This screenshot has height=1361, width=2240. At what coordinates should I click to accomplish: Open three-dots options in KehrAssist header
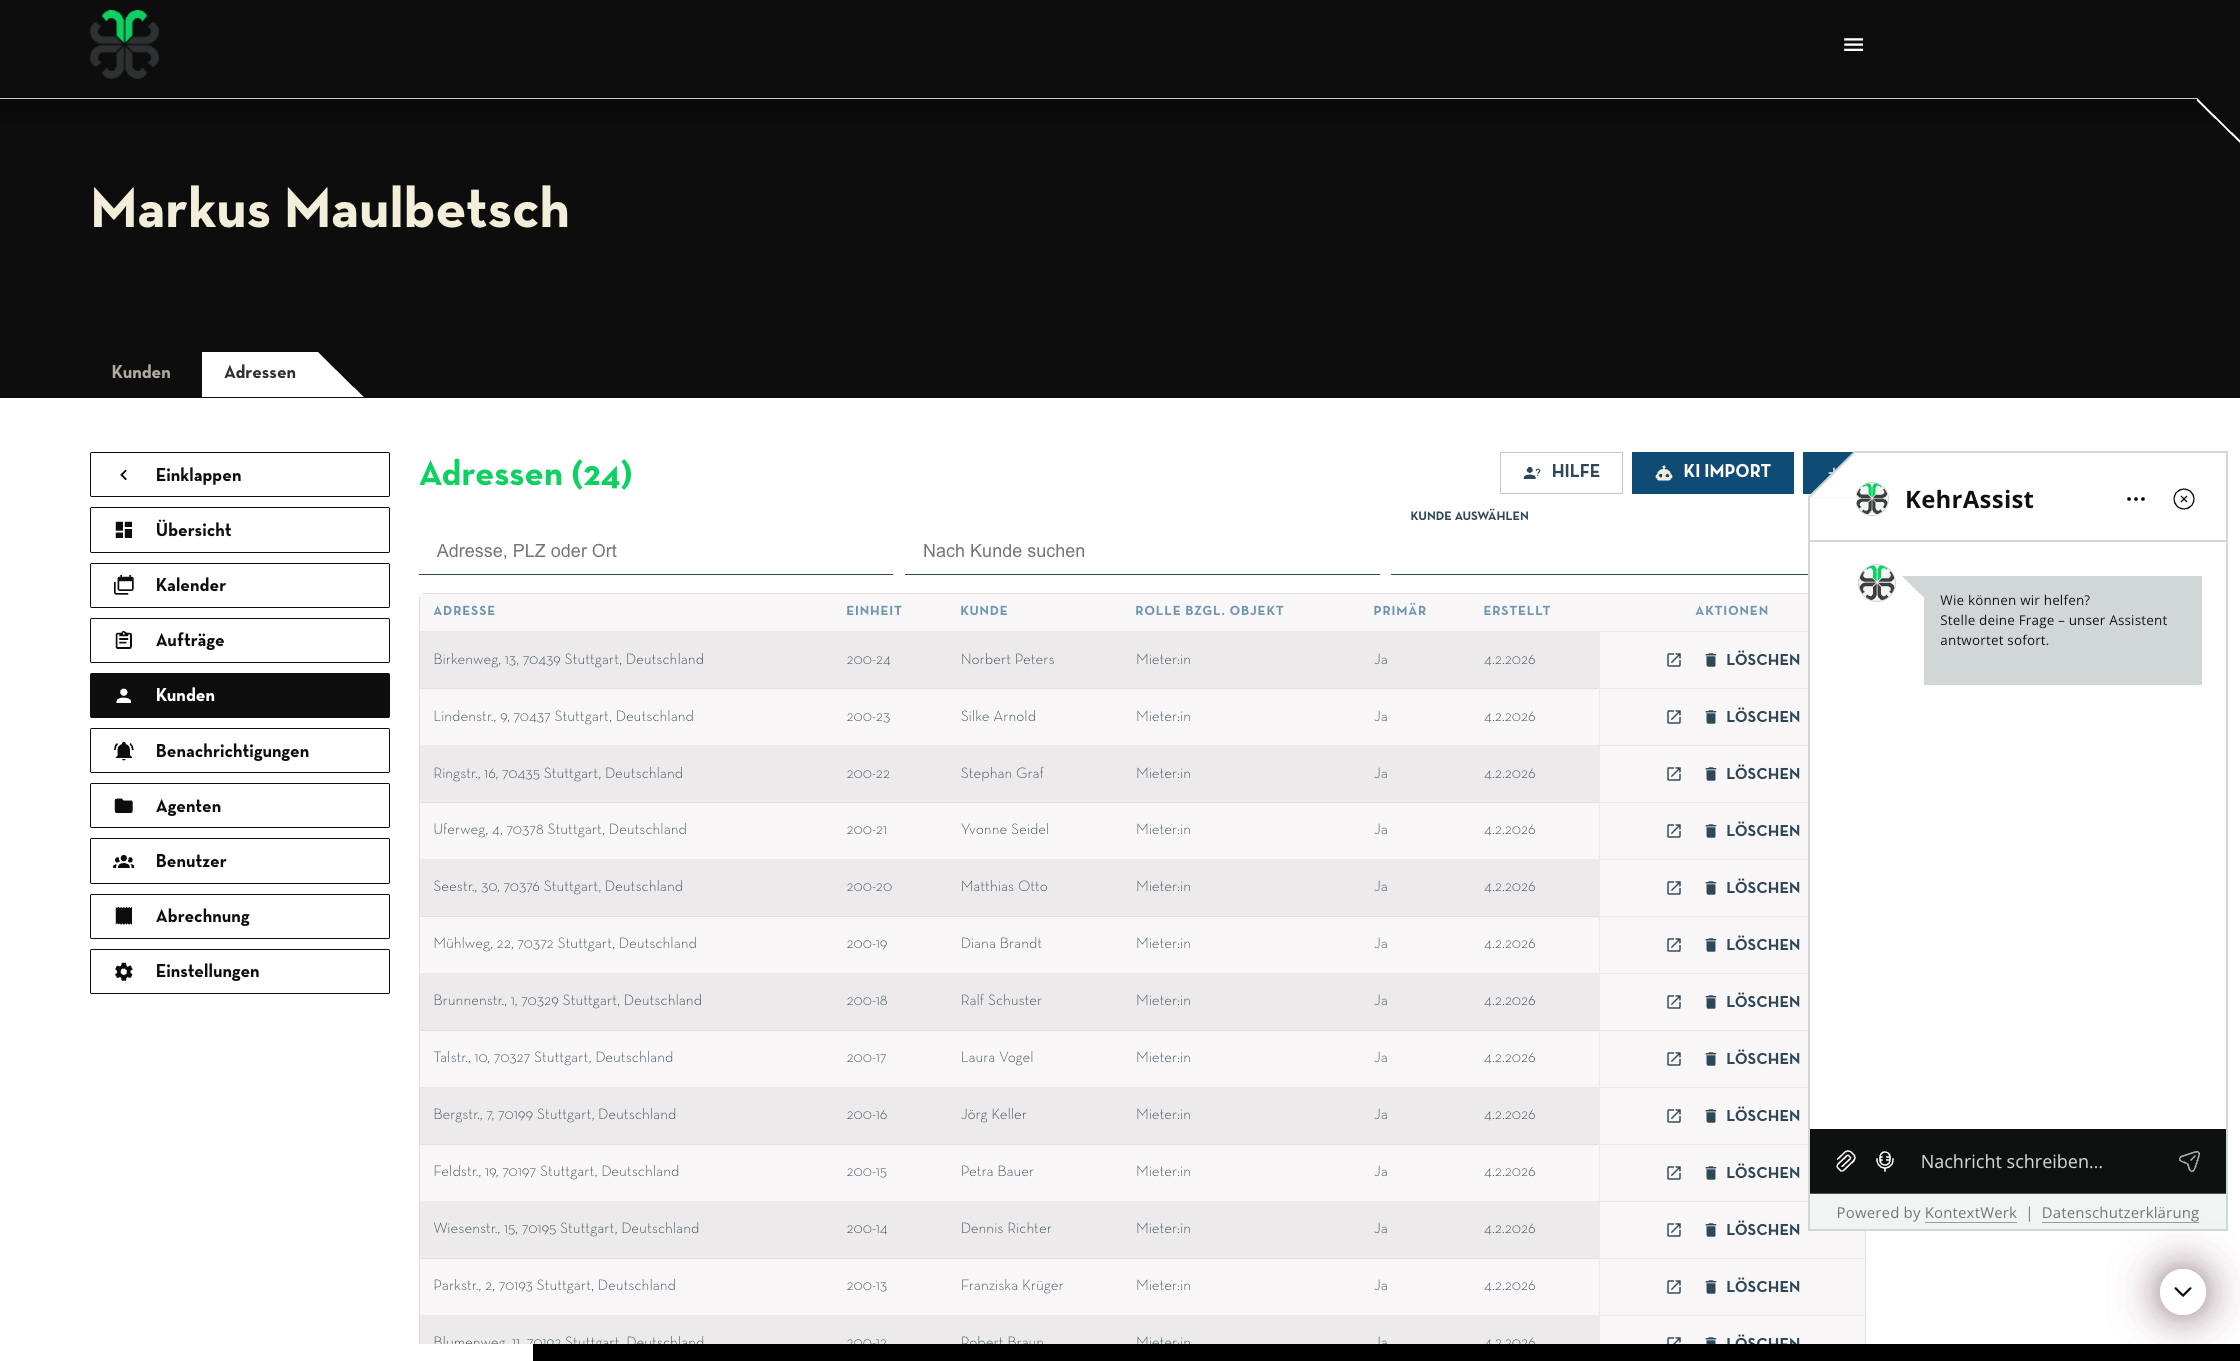pos(2136,499)
